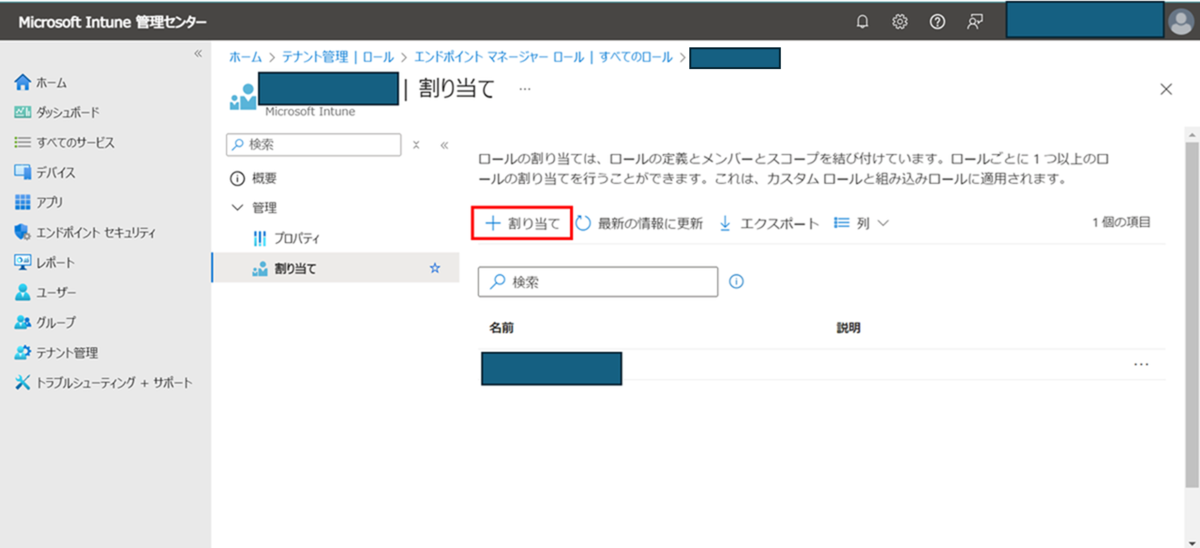Open the assignment row ellipsis menu
Screen dimensions: 1200x548
point(1141,365)
